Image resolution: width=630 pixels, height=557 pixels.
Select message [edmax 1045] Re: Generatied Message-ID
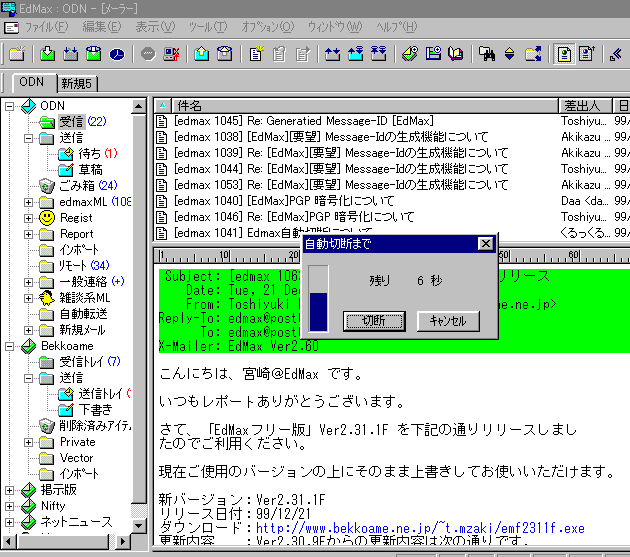[x=303, y=121]
